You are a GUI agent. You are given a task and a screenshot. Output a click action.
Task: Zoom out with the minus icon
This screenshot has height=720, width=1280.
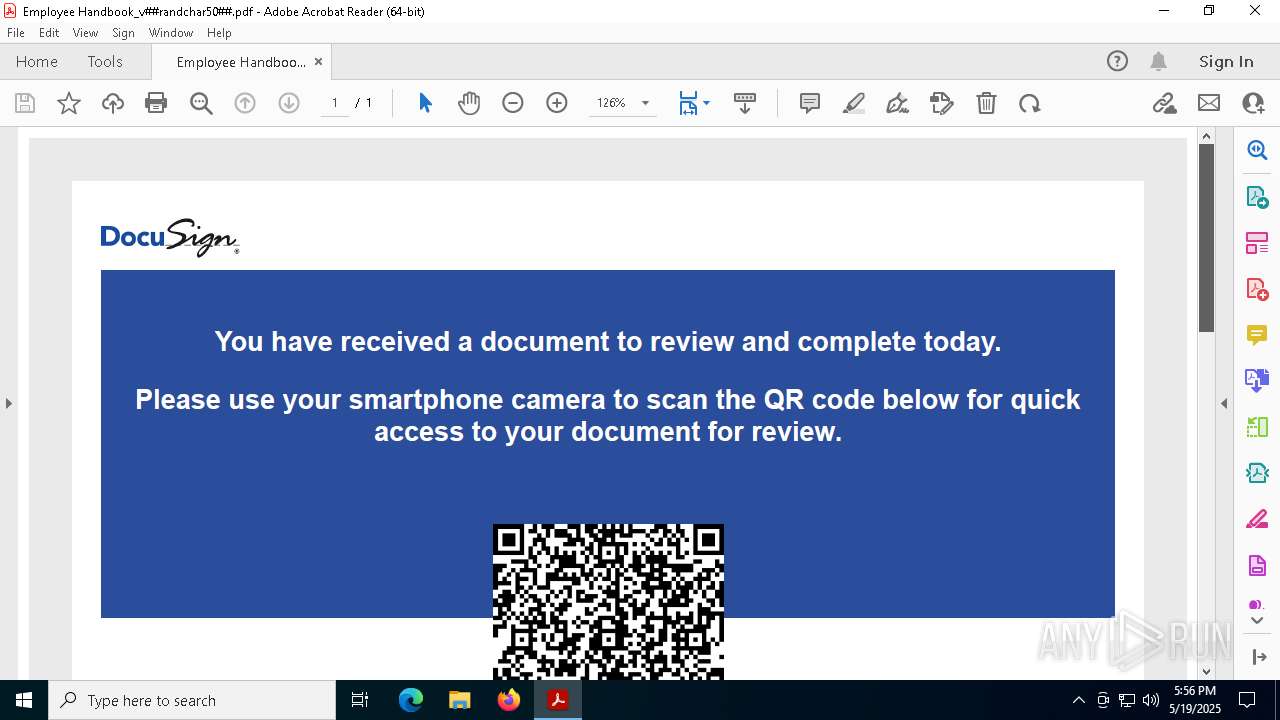pos(513,103)
